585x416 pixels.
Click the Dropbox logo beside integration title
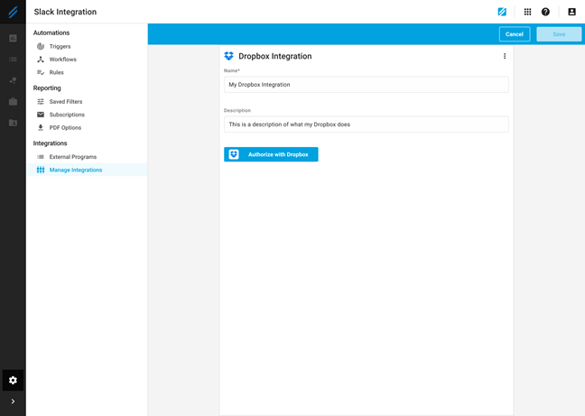point(229,56)
